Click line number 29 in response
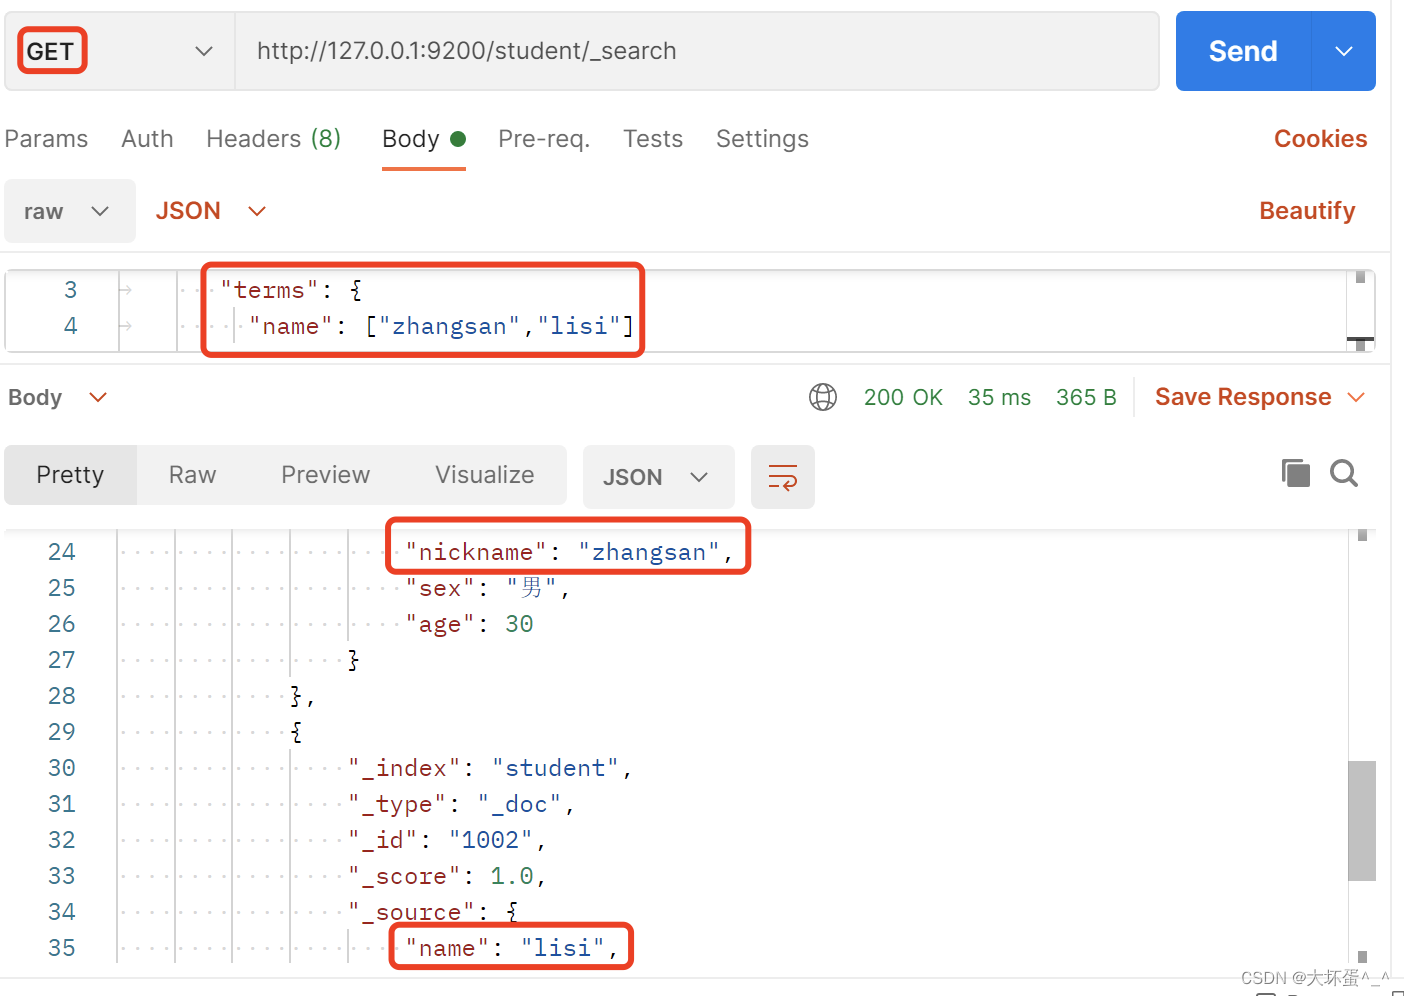The image size is (1404, 996). coord(61,732)
